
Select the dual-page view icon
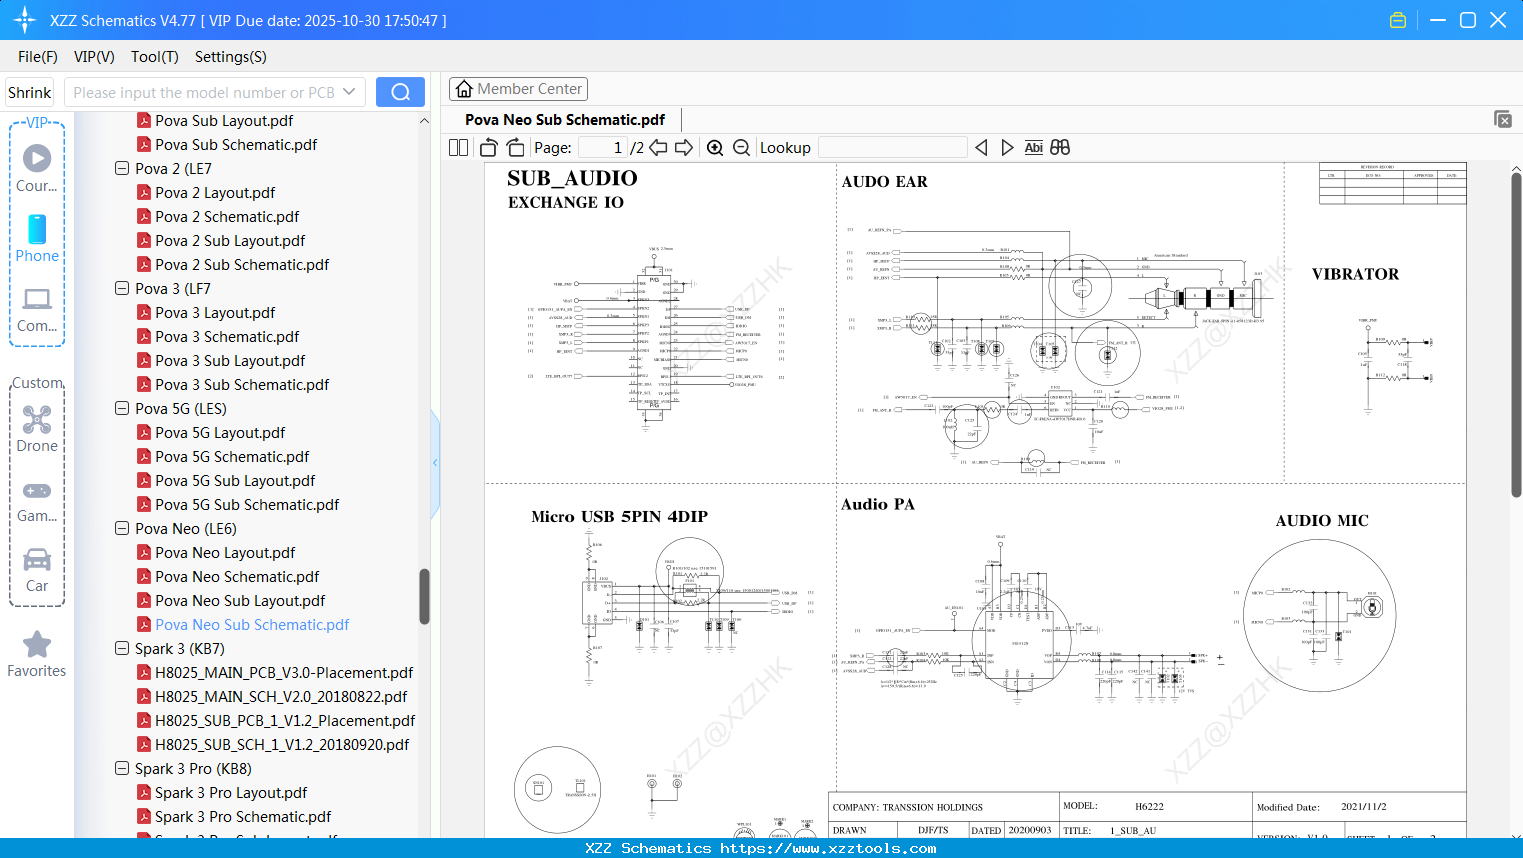457,147
